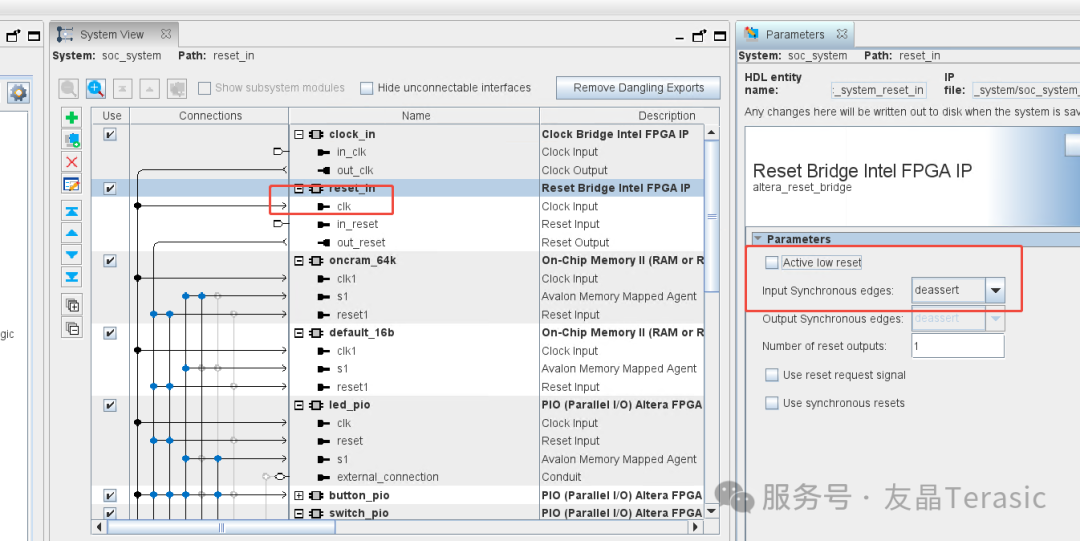The width and height of the screenshot is (1080, 541).
Task: Collapse the switch_pio tree node
Action: (299, 513)
